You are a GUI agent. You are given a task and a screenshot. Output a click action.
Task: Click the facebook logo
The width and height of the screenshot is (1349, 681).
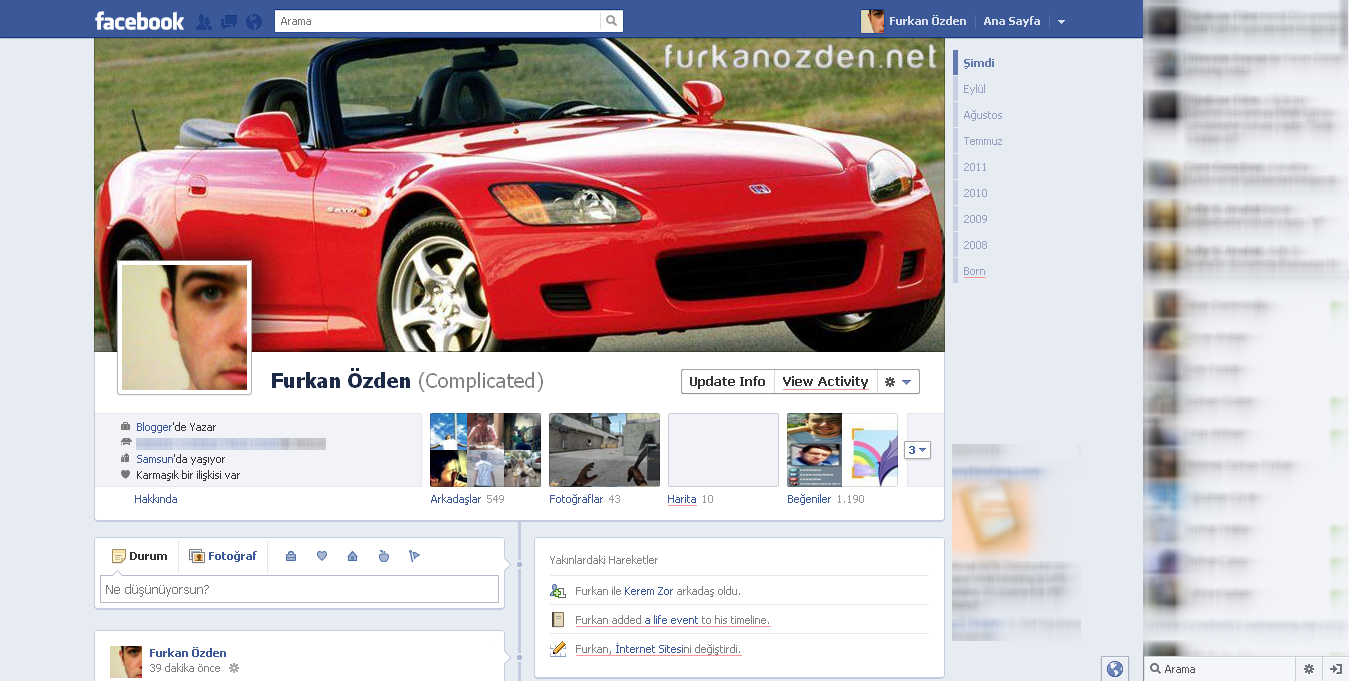coord(139,21)
